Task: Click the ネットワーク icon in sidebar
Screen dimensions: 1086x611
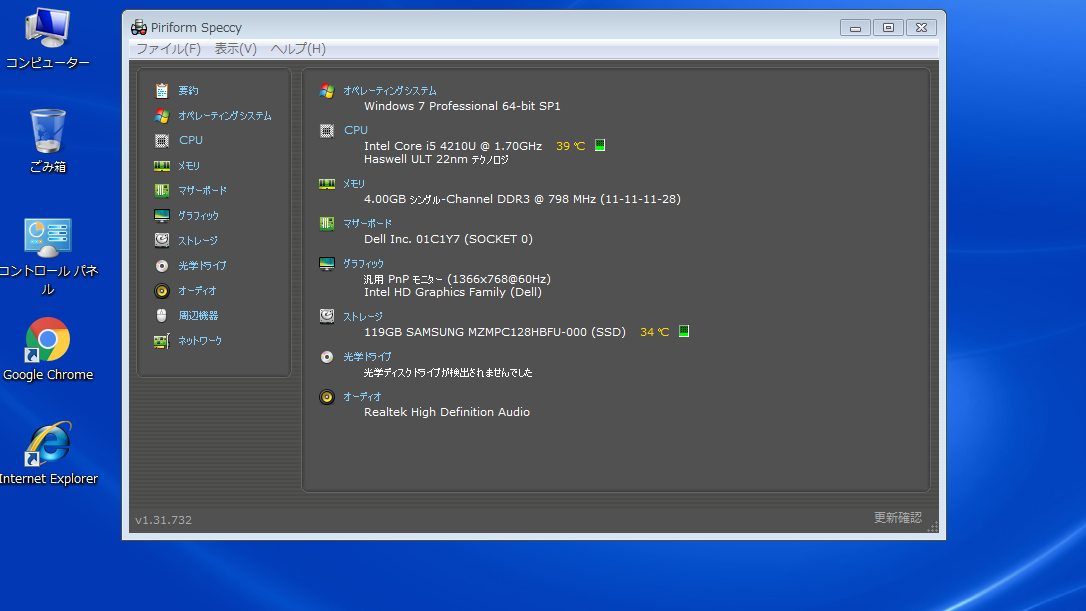Action: [x=161, y=341]
